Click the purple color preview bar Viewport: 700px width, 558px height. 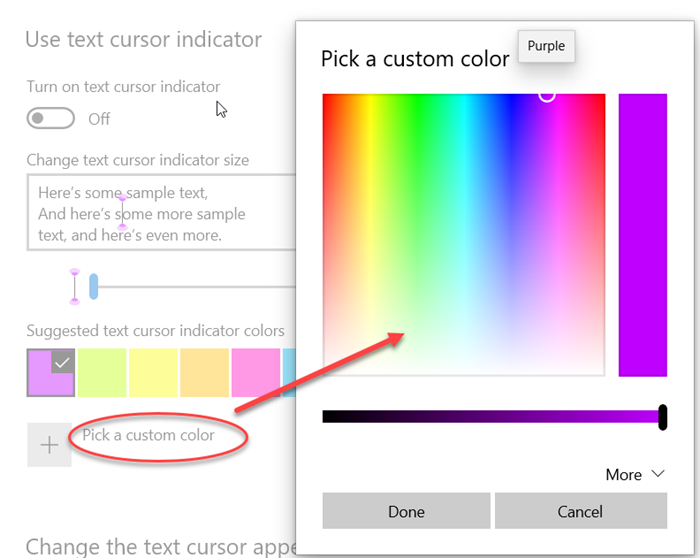click(642, 235)
